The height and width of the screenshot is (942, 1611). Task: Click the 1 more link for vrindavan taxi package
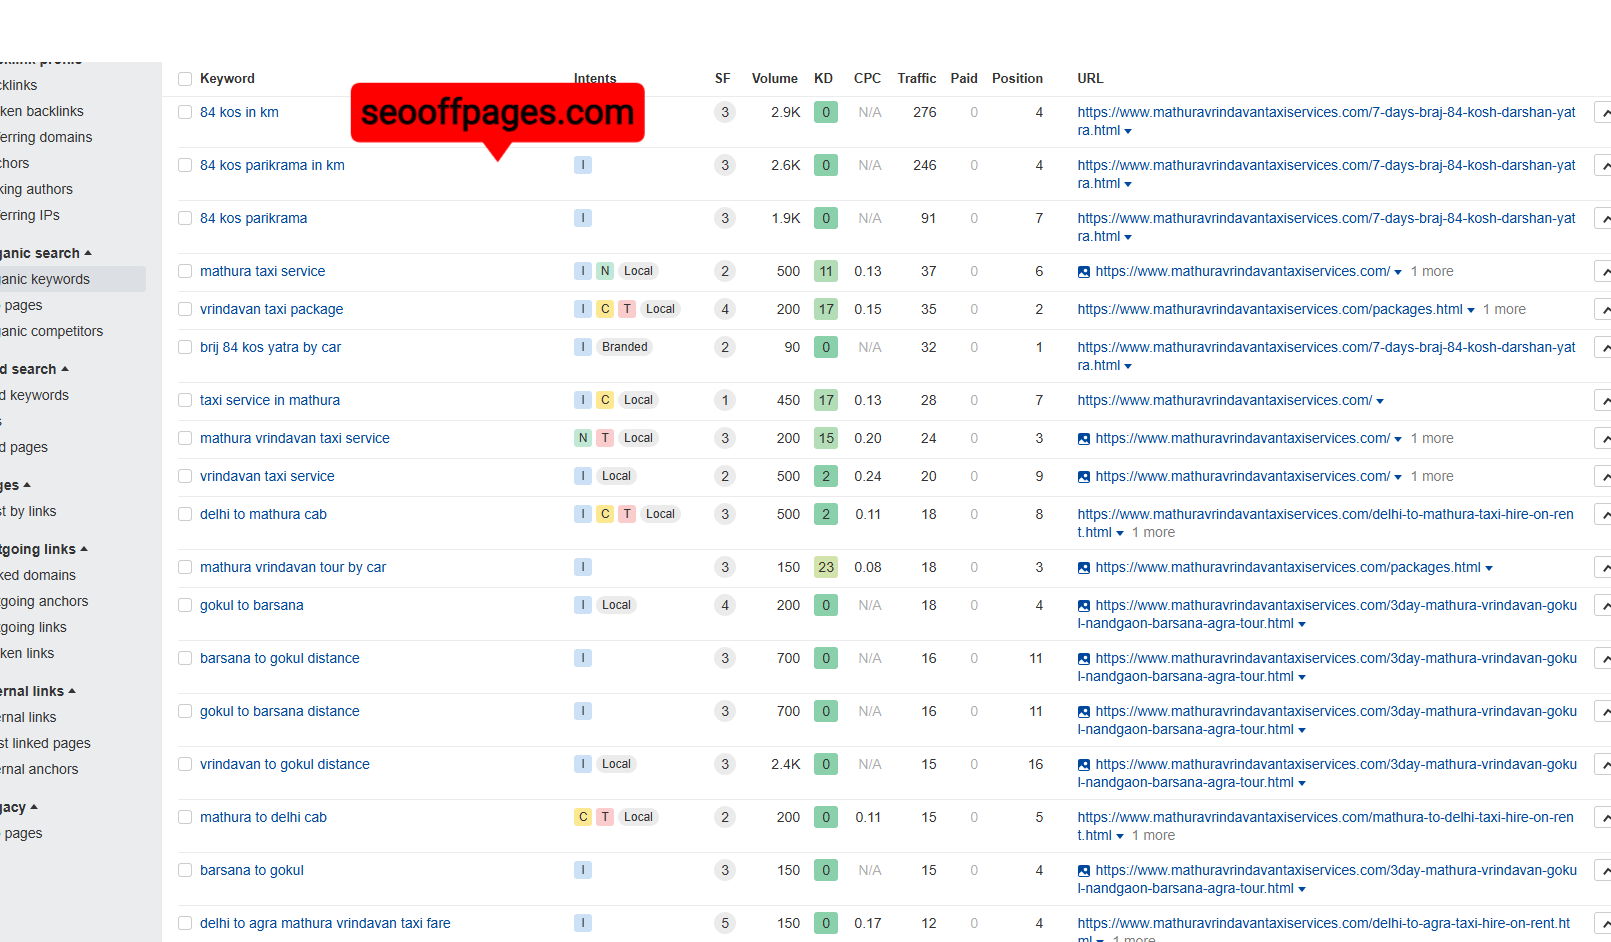click(1504, 309)
